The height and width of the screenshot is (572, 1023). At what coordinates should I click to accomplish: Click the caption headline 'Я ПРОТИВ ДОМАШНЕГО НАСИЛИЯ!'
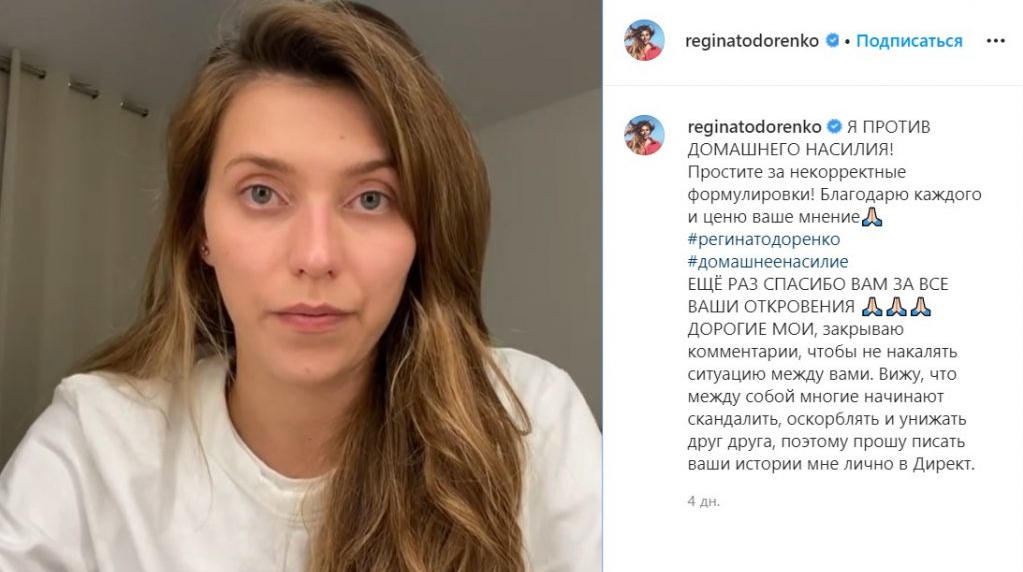pos(809,138)
